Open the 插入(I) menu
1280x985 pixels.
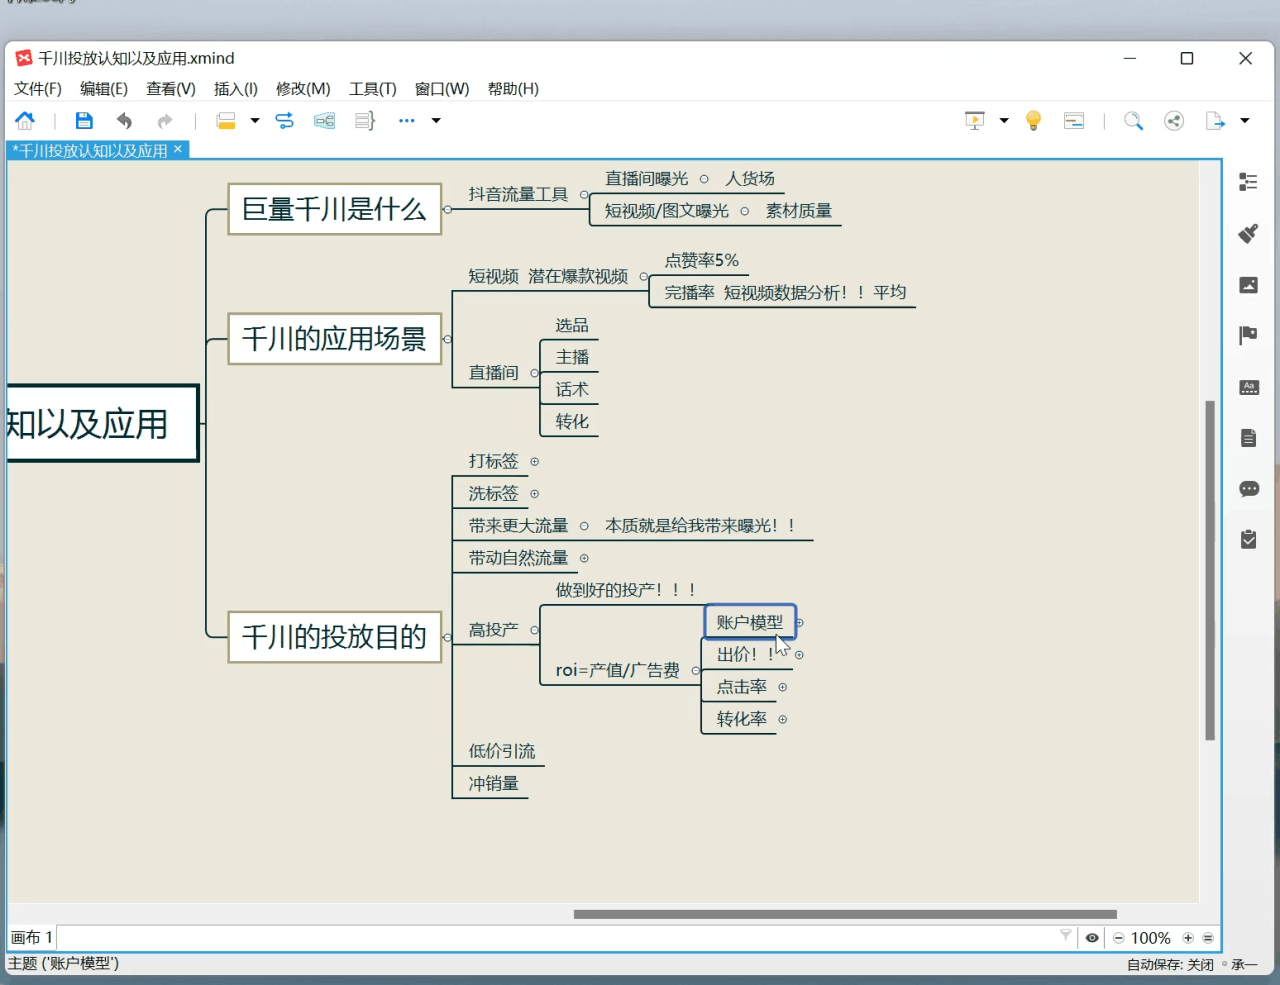coord(236,89)
